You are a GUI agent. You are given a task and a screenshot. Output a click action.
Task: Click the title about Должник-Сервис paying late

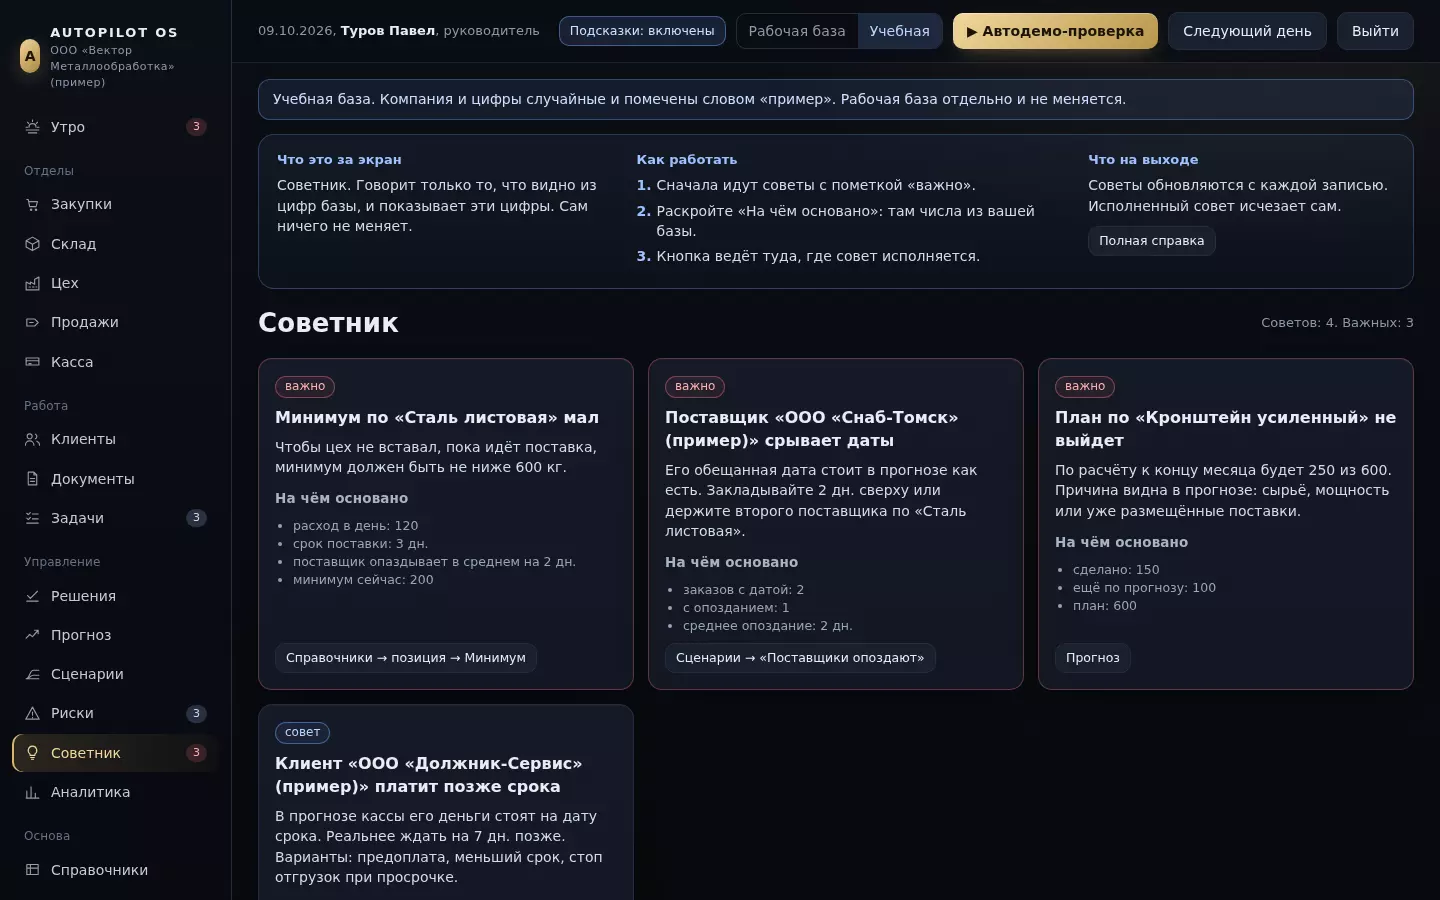click(429, 775)
